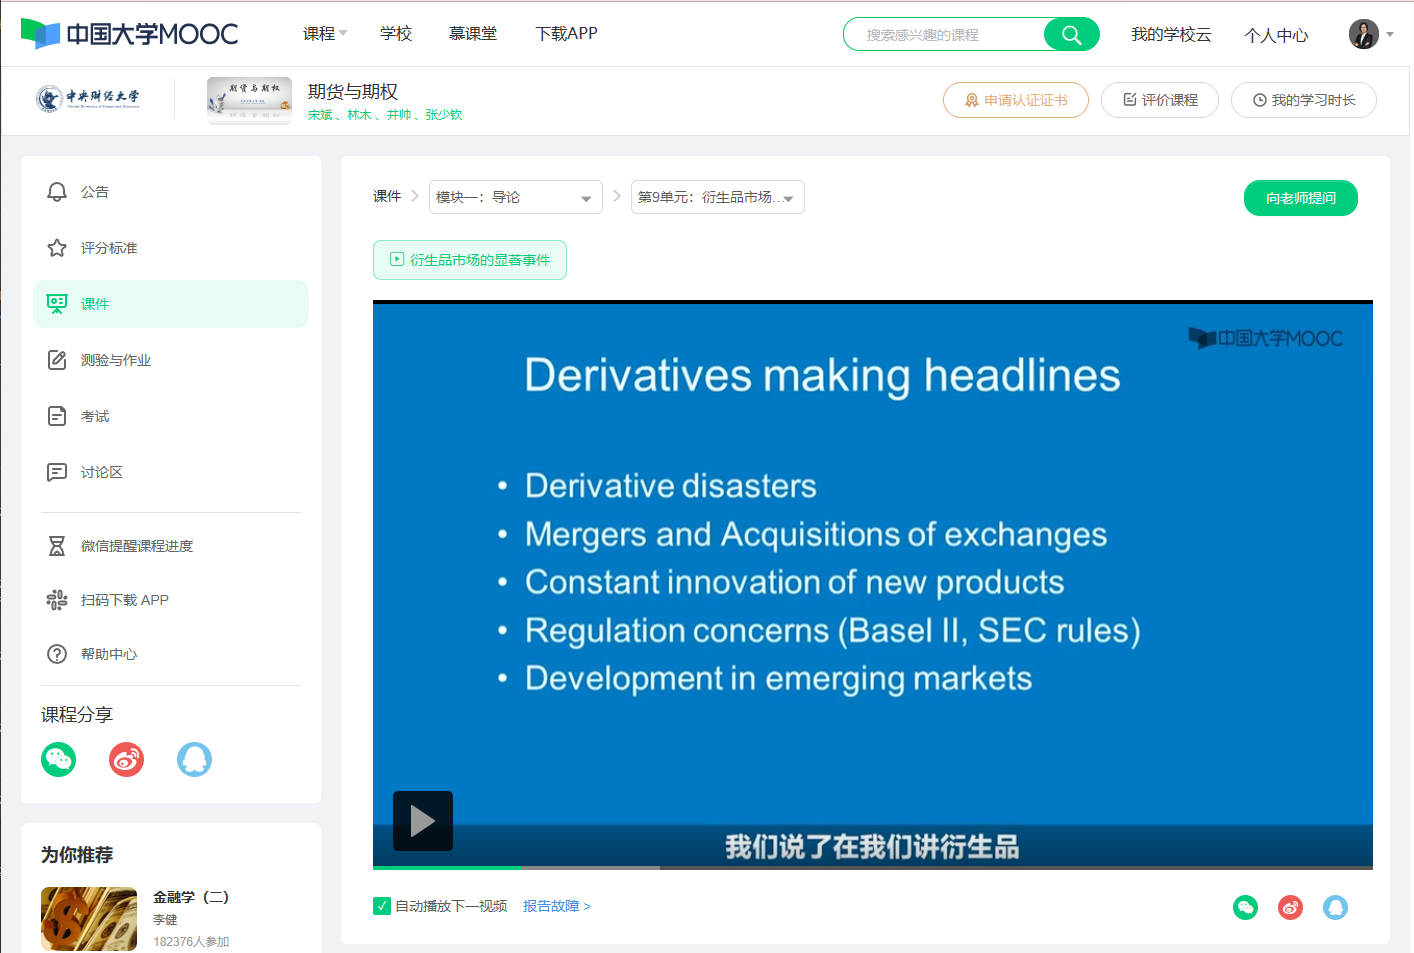Click the green search magnifier icon

(1071, 35)
